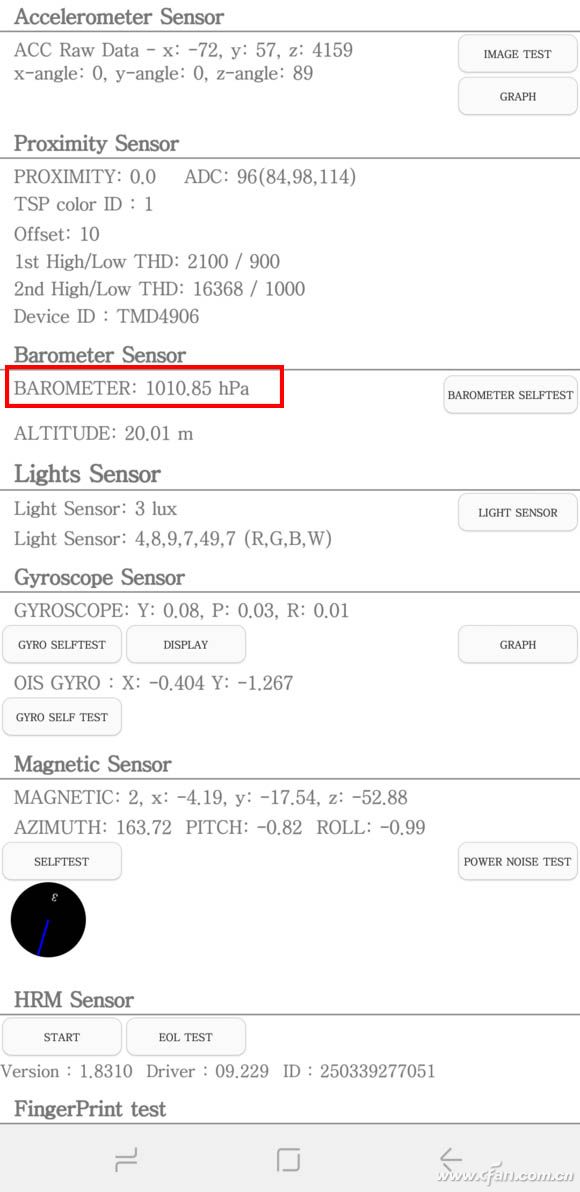Open the gyroscope DISPLAY button
Image resolution: width=580 pixels, height=1192 pixels.
185,645
